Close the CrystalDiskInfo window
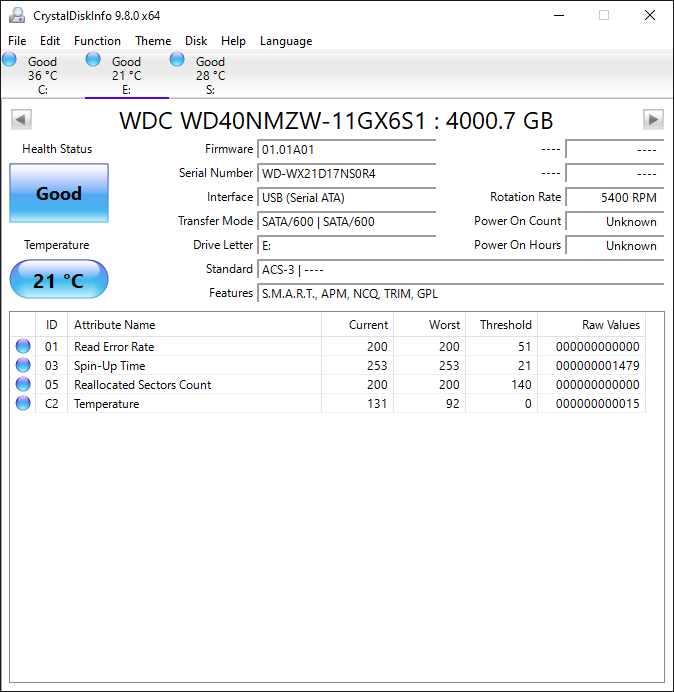 (x=650, y=15)
